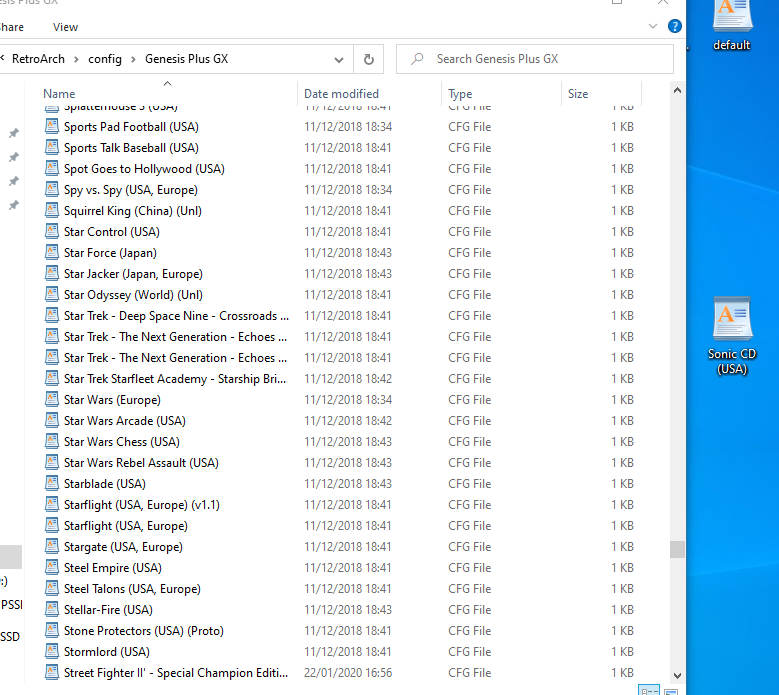Image resolution: width=779 pixels, height=695 pixels.
Task: Click the Star Wars Arcade (USA) file icon
Action: coord(52,420)
